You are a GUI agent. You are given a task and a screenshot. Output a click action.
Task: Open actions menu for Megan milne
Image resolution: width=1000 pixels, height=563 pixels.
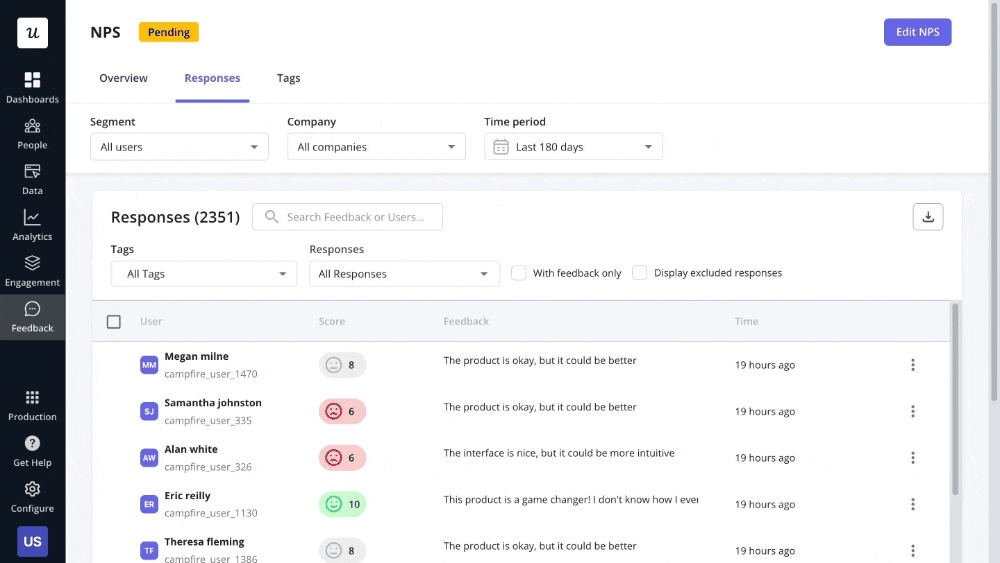(912, 365)
